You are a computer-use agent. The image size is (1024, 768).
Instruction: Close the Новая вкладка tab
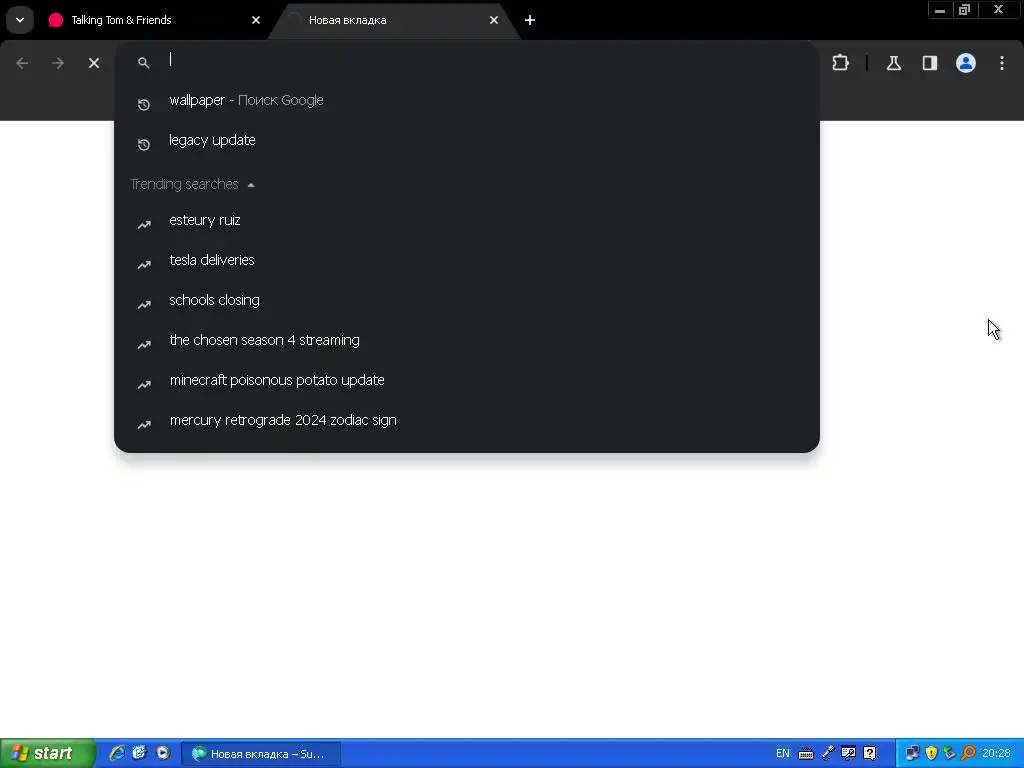[494, 20]
